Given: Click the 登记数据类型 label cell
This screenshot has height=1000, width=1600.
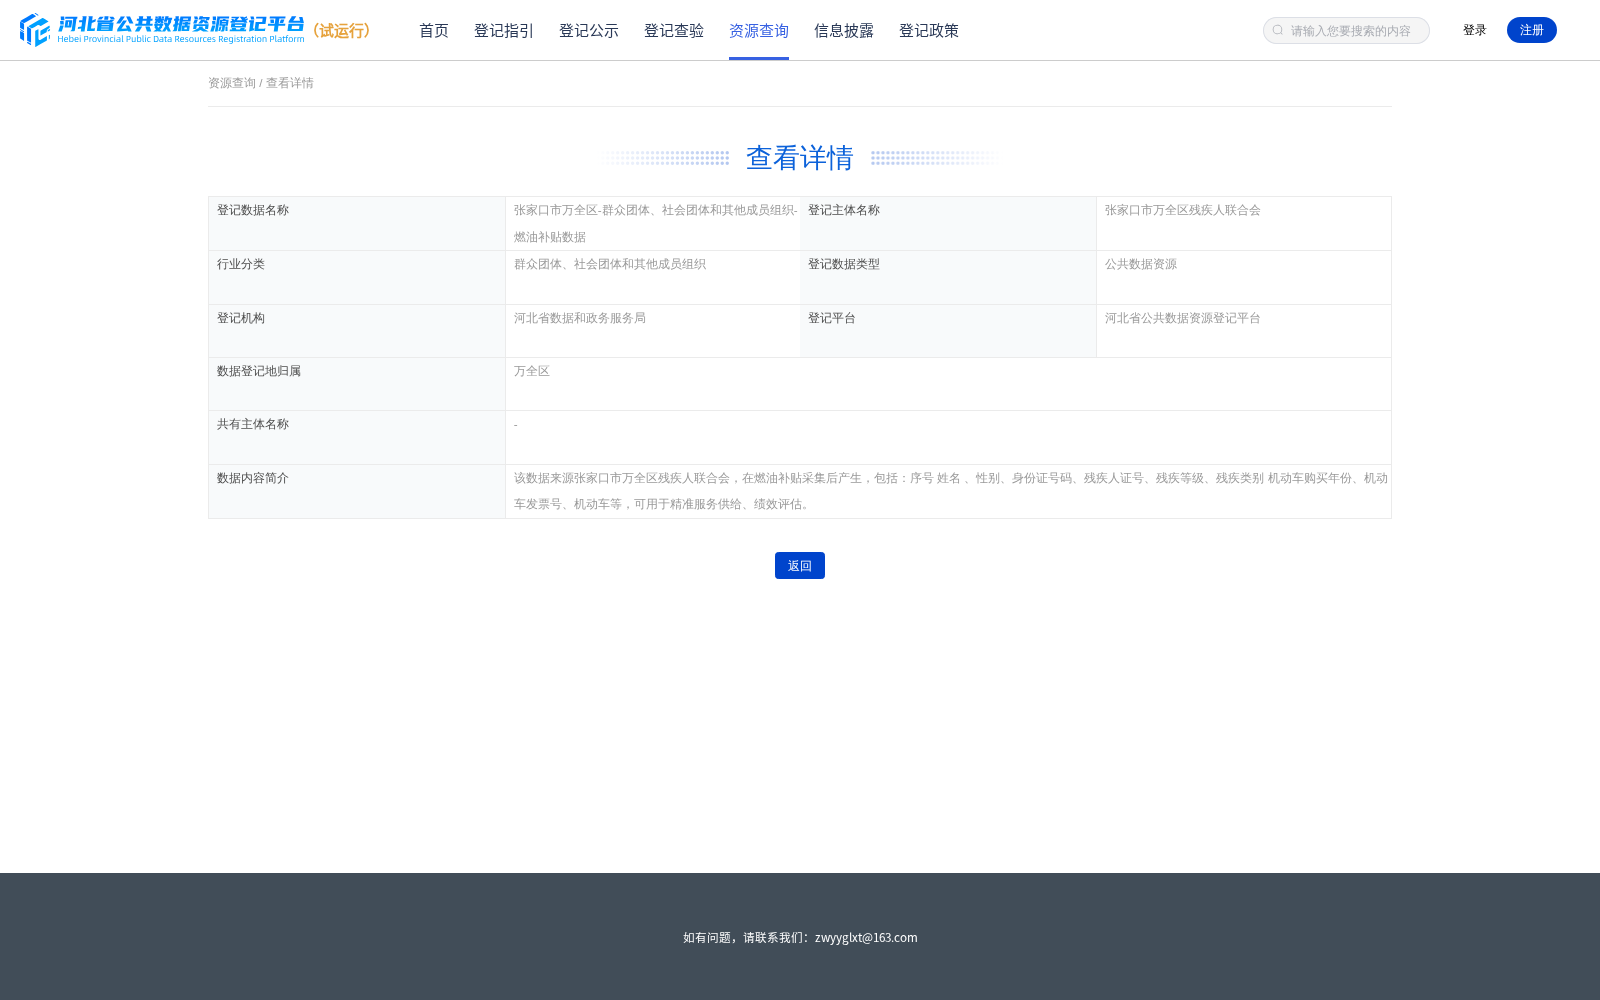Looking at the screenshot, I should coord(948,277).
